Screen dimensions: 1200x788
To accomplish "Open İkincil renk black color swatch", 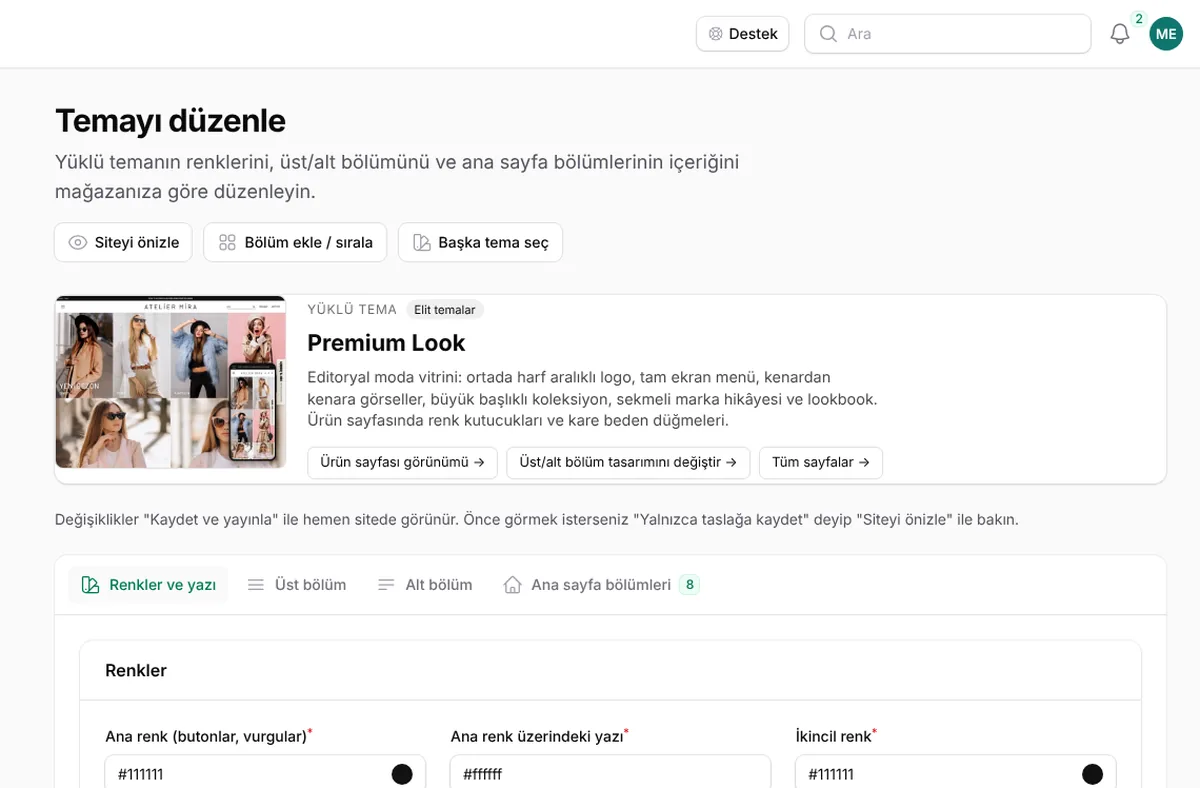I will point(1093,774).
